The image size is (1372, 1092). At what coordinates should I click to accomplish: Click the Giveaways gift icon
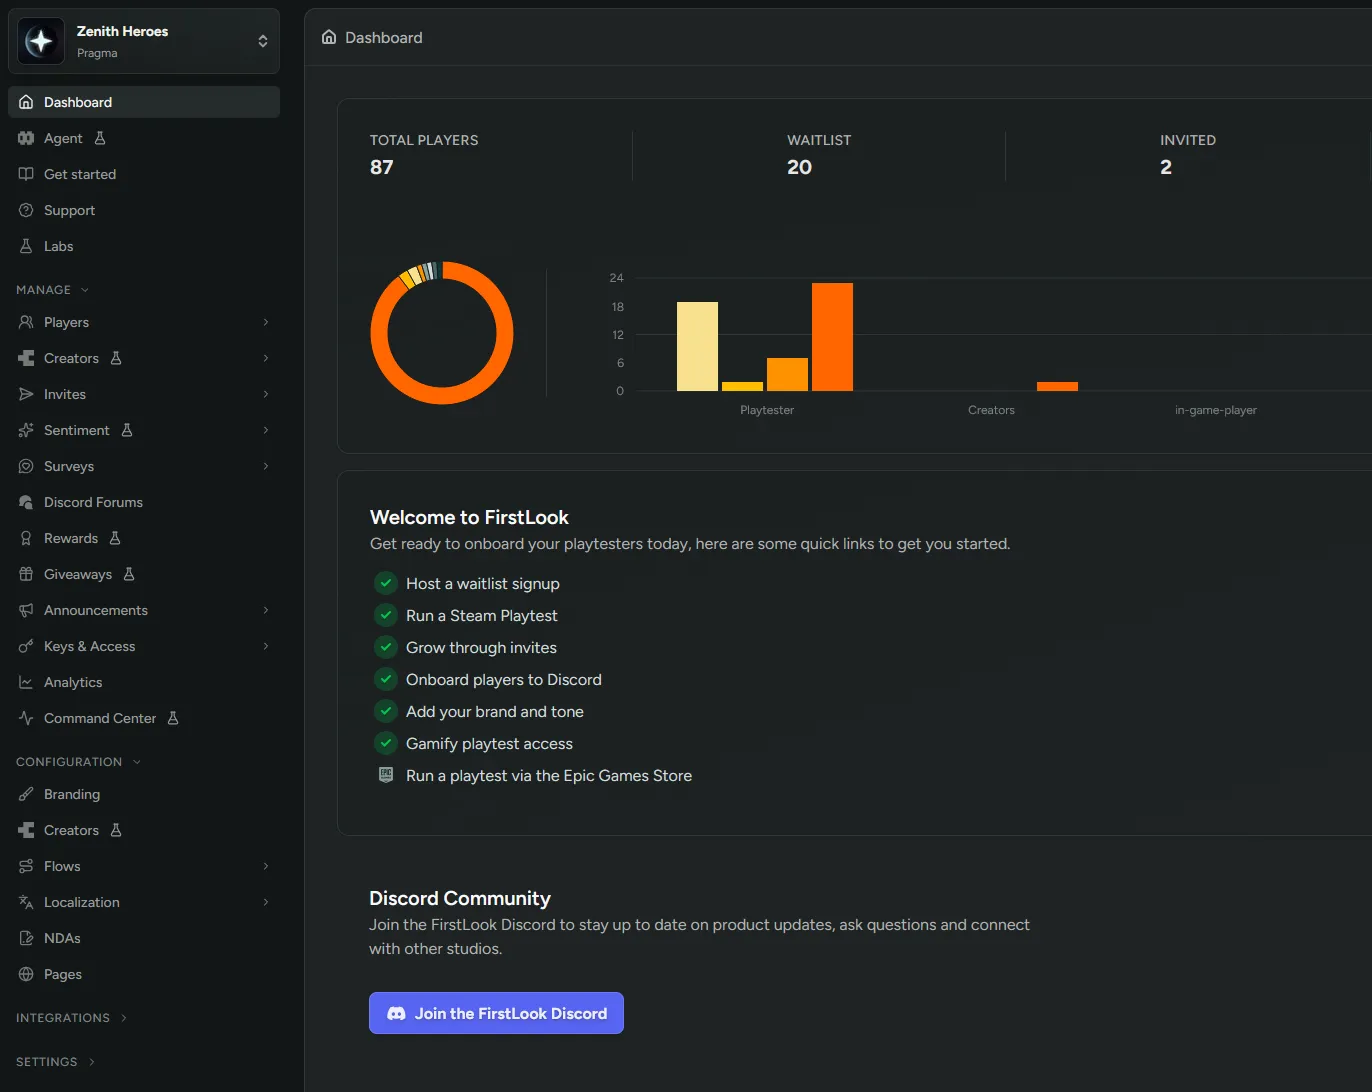point(26,574)
